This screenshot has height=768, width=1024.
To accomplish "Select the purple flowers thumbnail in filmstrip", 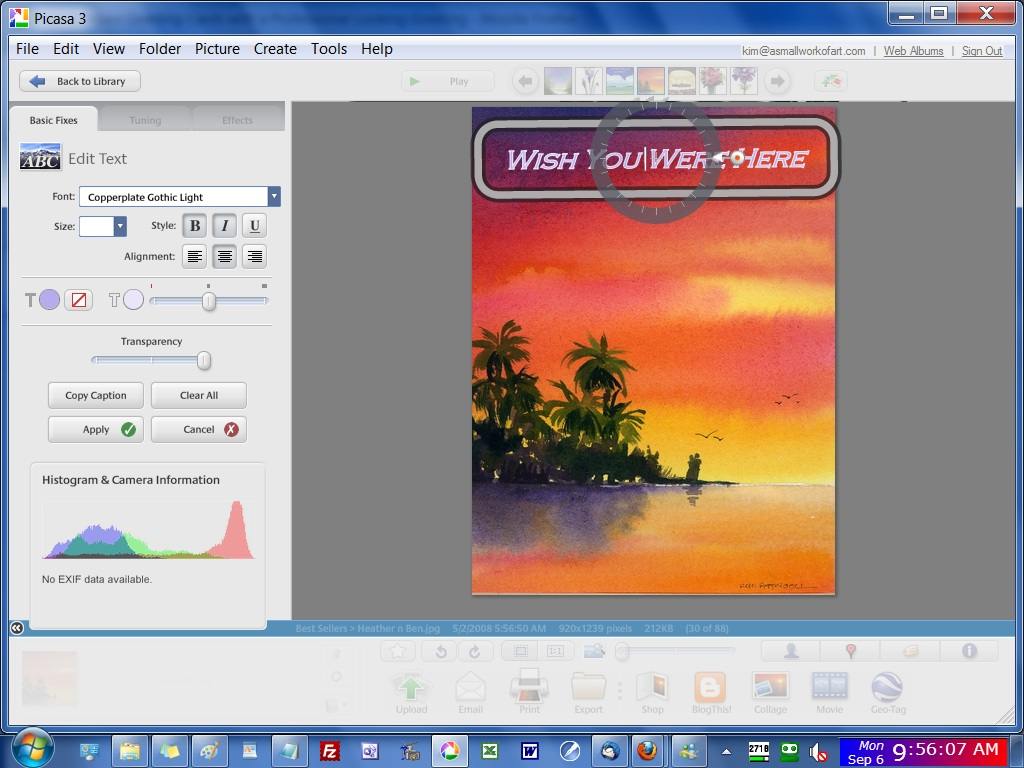I will pyautogui.click(x=744, y=82).
